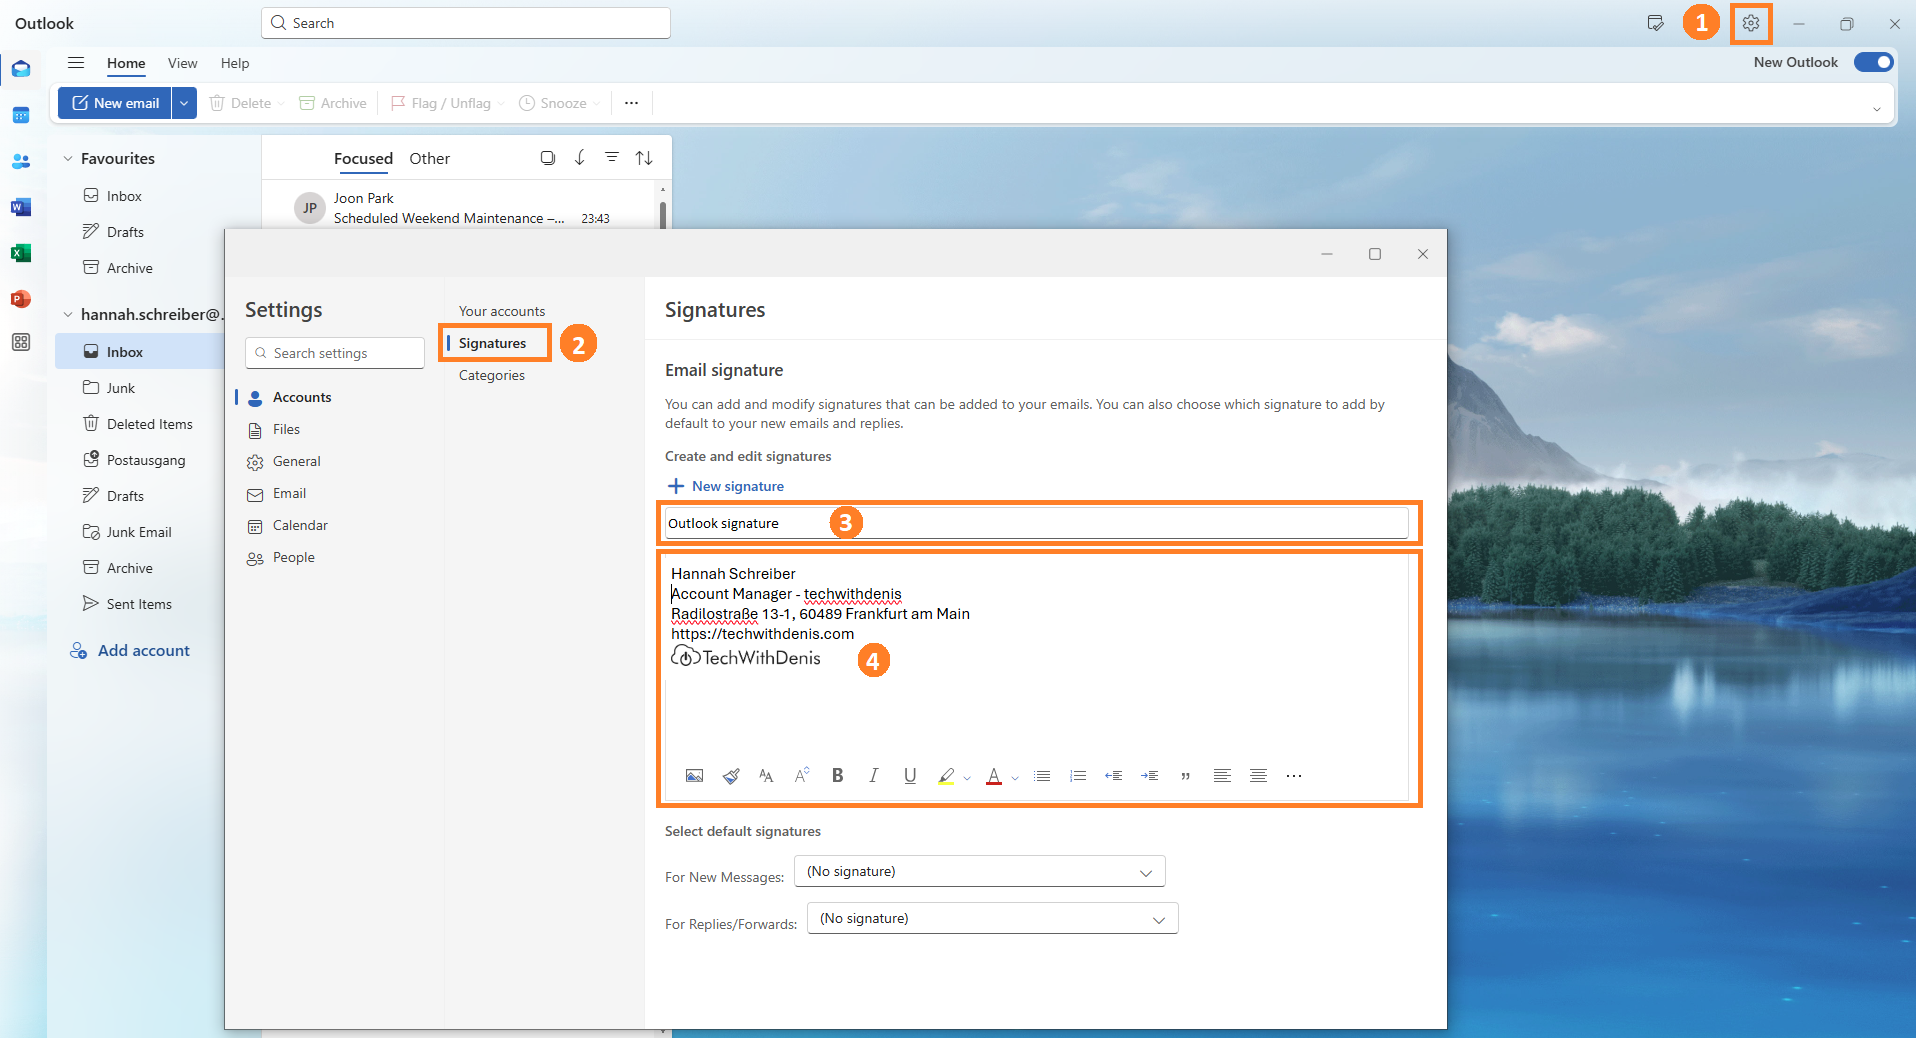1916x1038 pixels.
Task: Open People app in left rail
Action: point(21,161)
